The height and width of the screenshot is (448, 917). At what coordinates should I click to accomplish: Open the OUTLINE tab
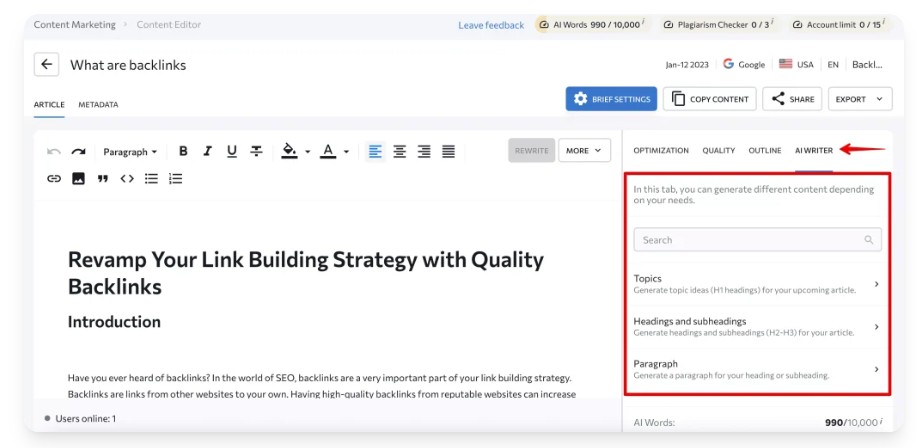coord(765,150)
